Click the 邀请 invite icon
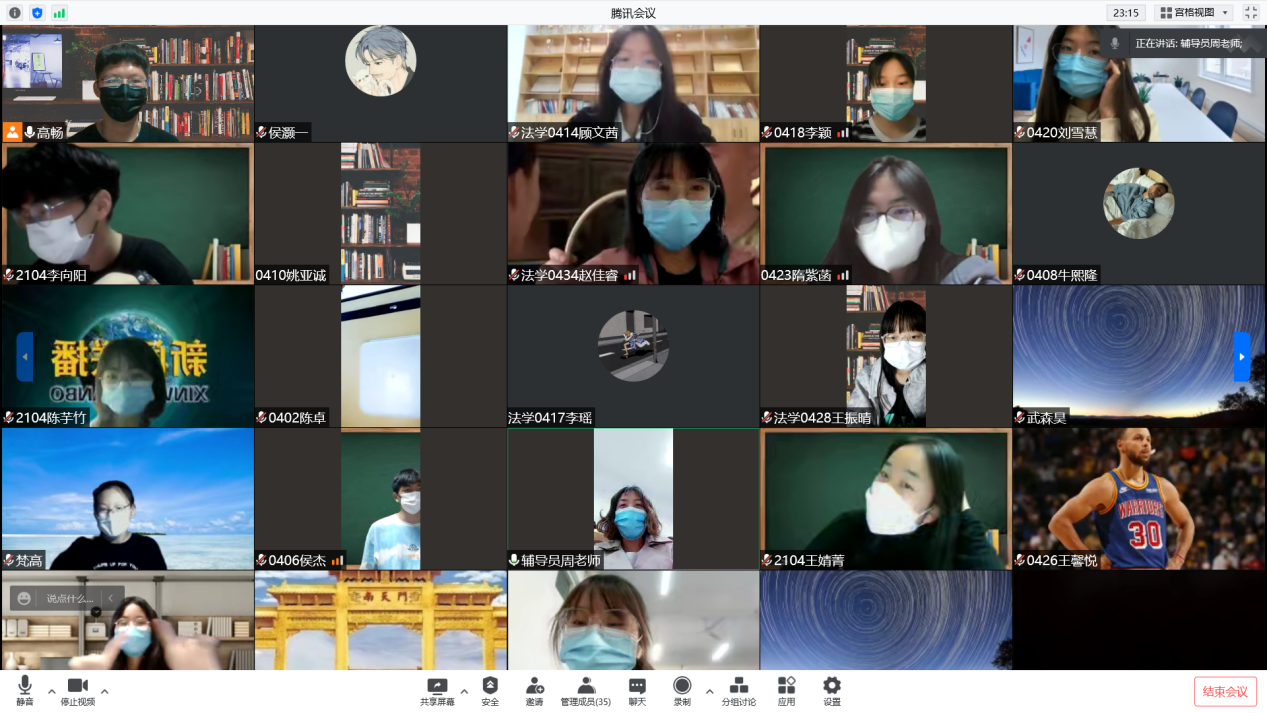The height and width of the screenshot is (713, 1267). point(535,690)
